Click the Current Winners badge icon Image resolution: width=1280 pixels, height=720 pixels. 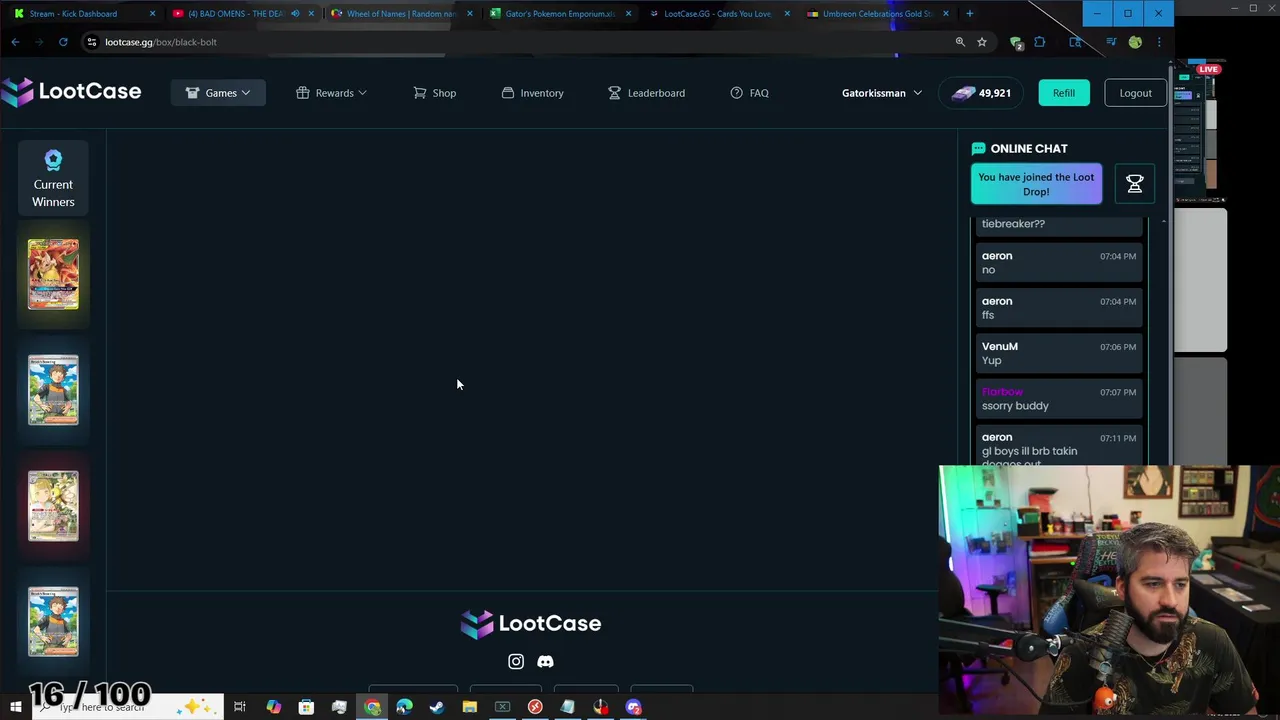[x=53, y=160]
